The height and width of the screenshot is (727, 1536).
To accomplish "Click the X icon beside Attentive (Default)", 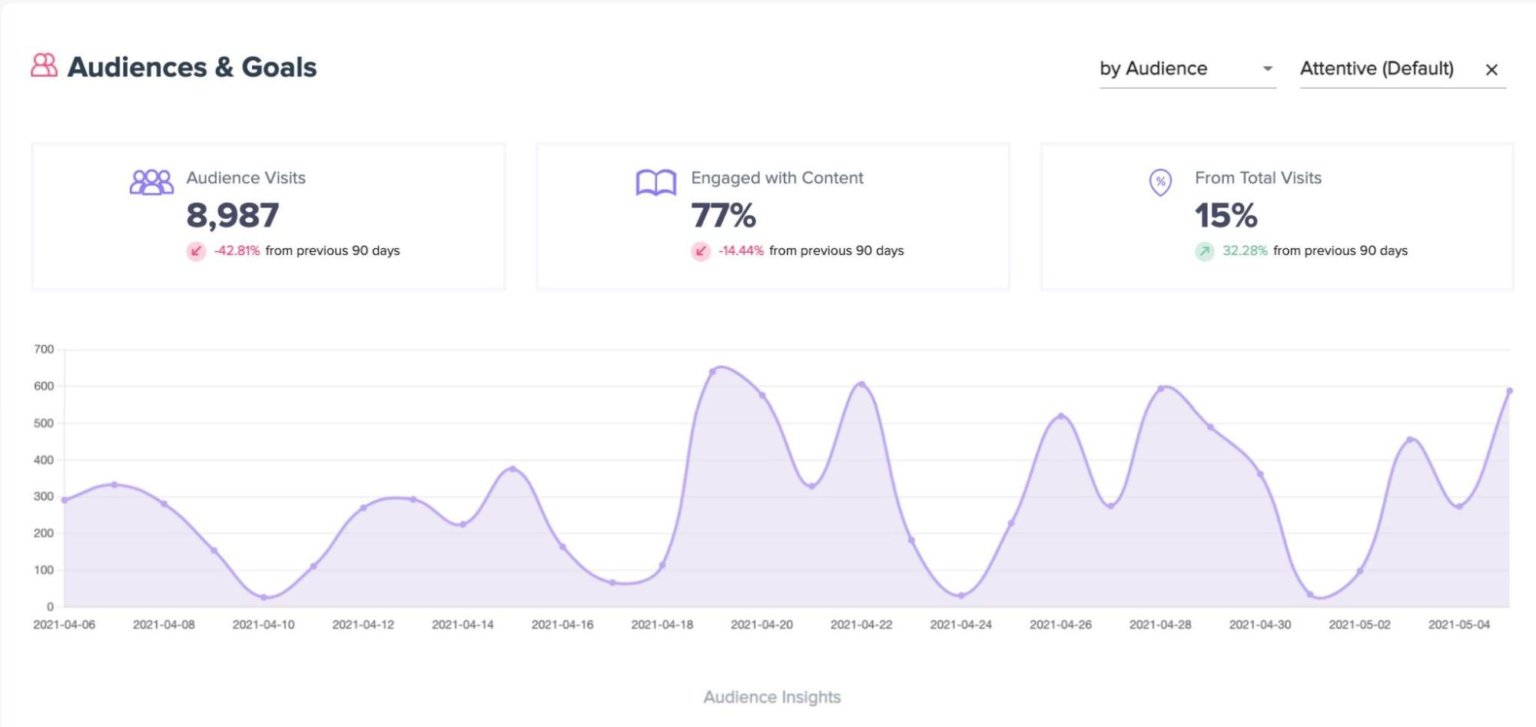I will (1491, 69).
